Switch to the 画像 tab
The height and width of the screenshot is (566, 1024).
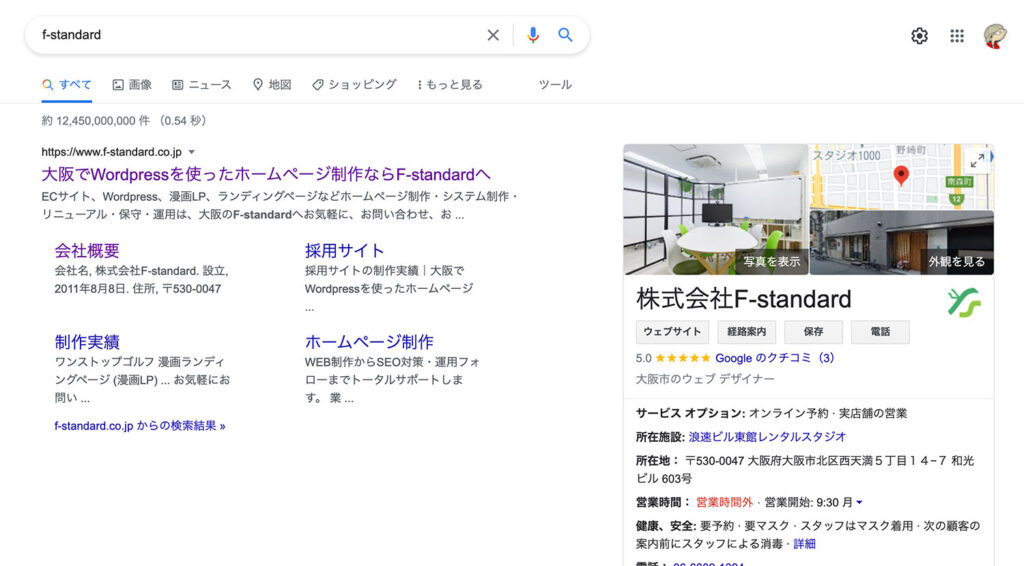click(x=132, y=85)
